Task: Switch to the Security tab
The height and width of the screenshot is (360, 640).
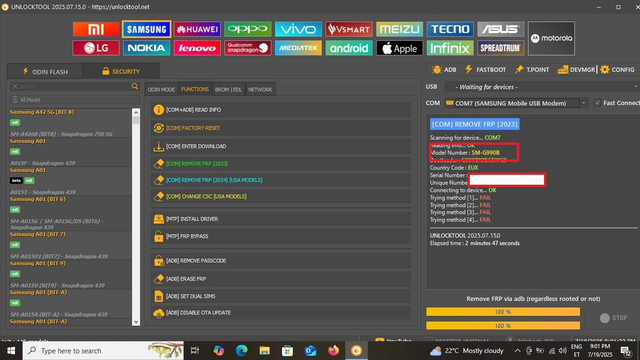Action: click(x=121, y=71)
